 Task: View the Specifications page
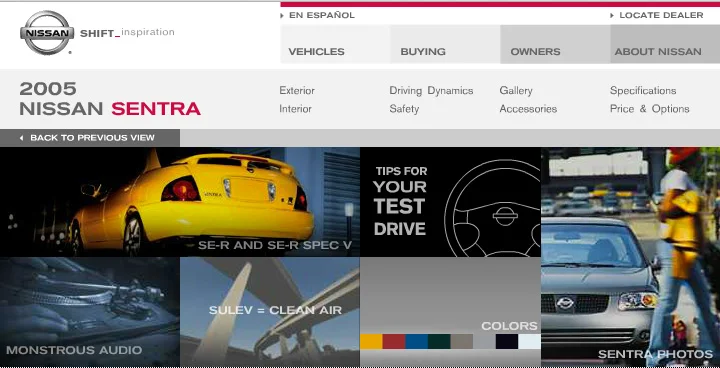[x=643, y=91]
